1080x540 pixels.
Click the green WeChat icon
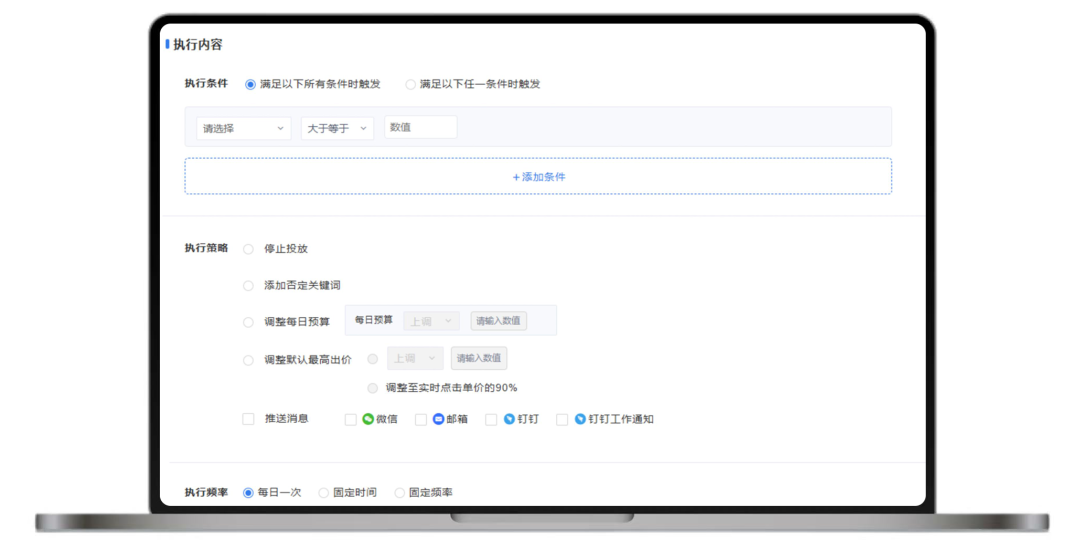(x=368, y=419)
